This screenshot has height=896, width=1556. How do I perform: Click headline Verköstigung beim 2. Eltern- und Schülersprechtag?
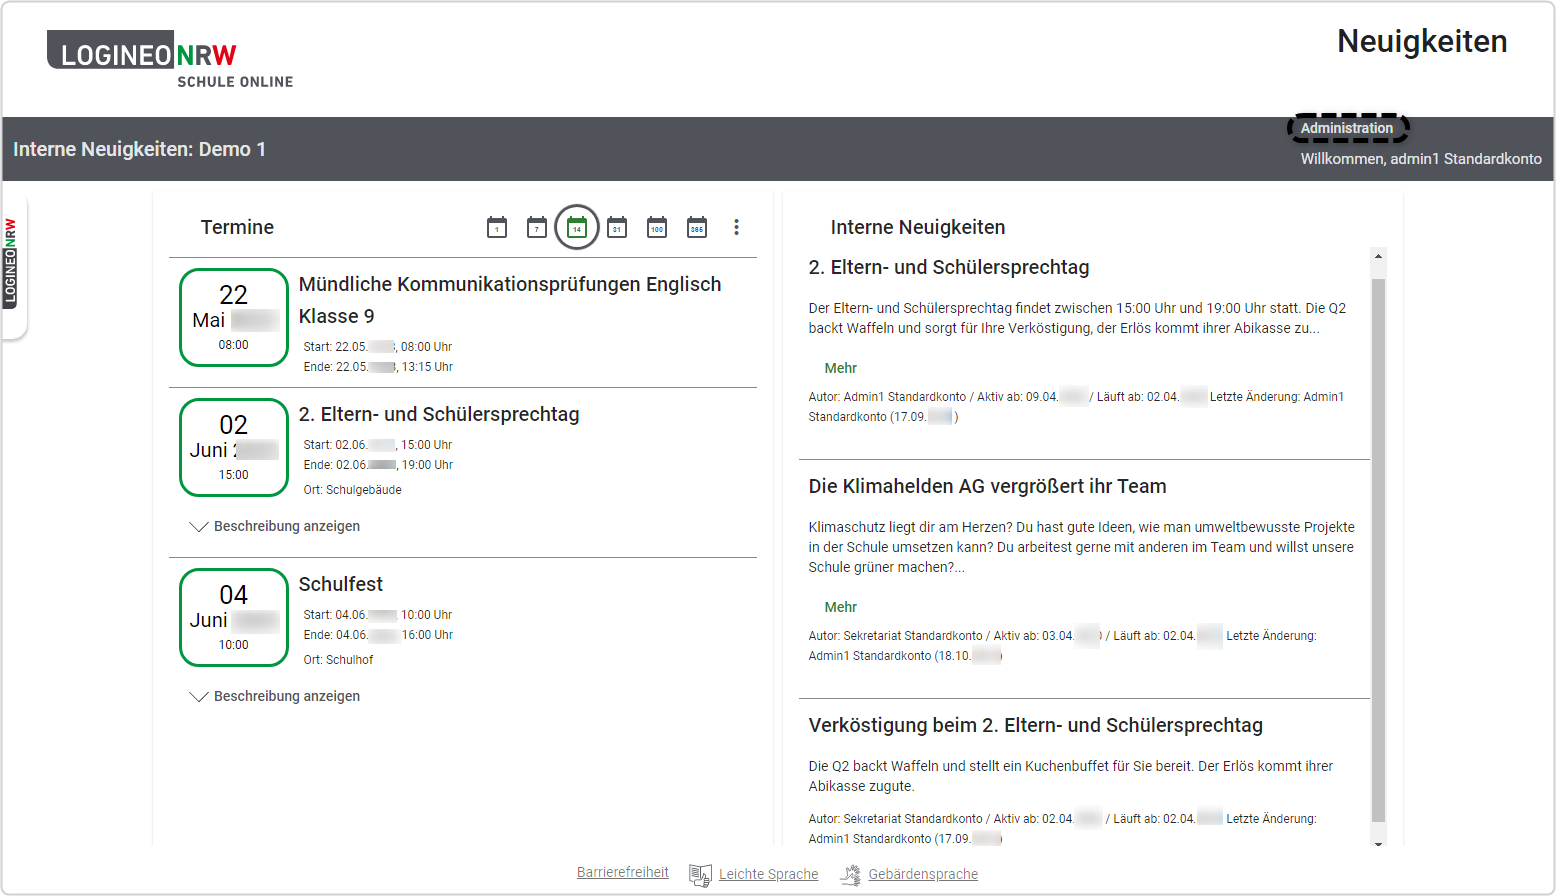point(1035,725)
